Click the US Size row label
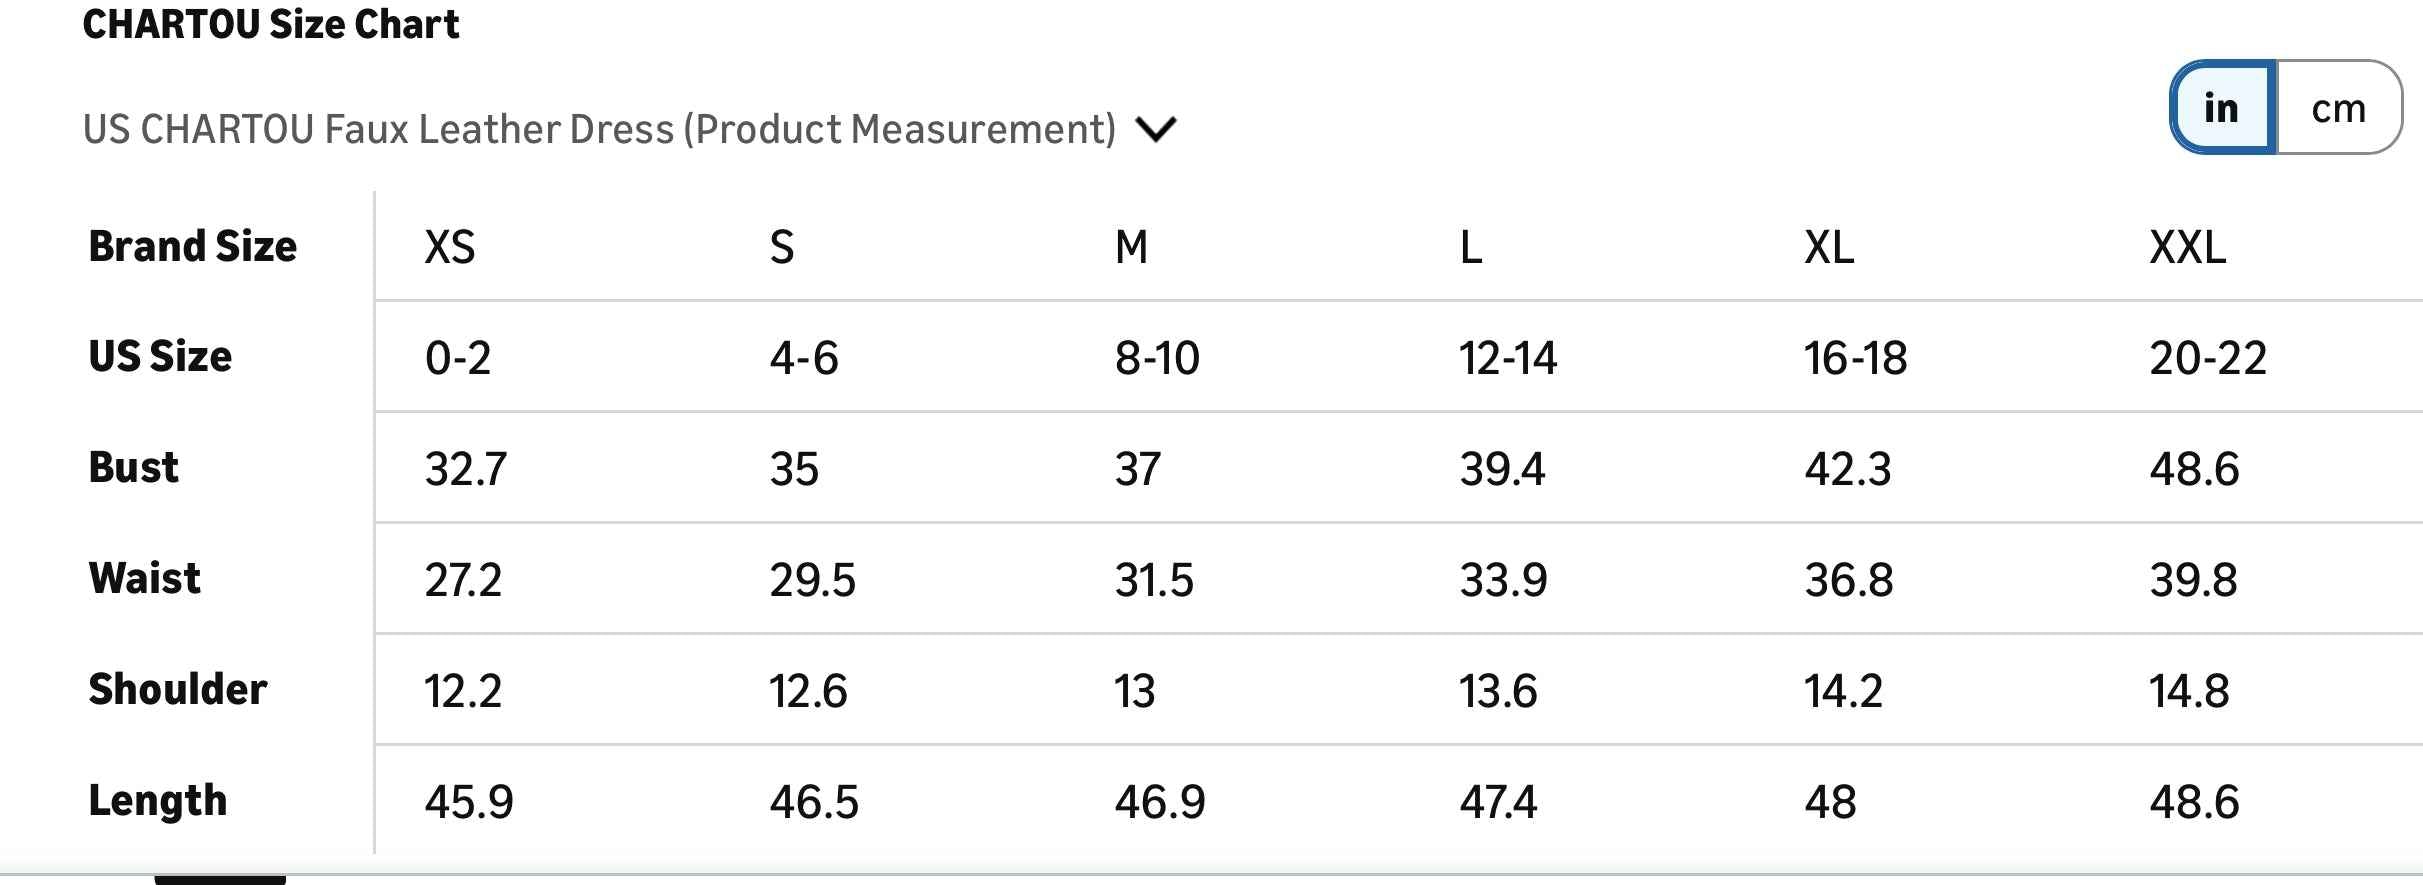2423x885 pixels. coord(160,356)
